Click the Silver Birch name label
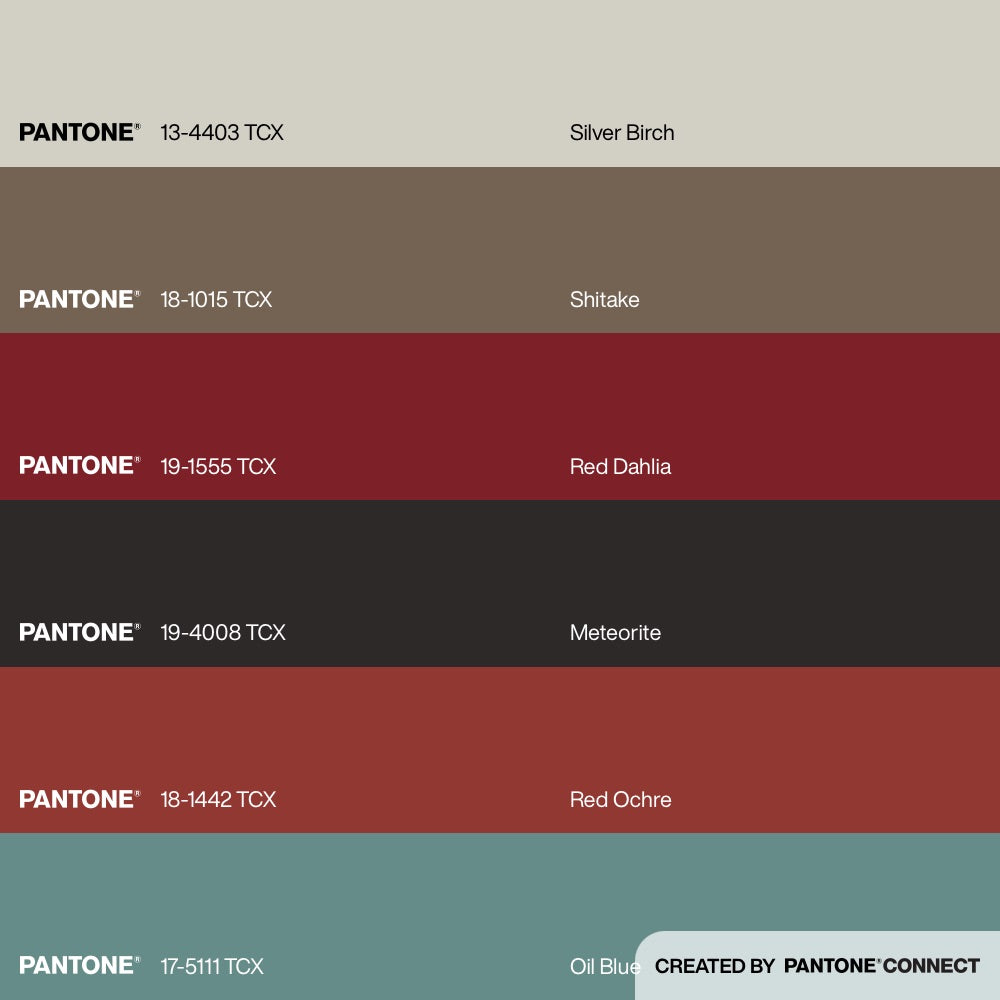 (622, 133)
